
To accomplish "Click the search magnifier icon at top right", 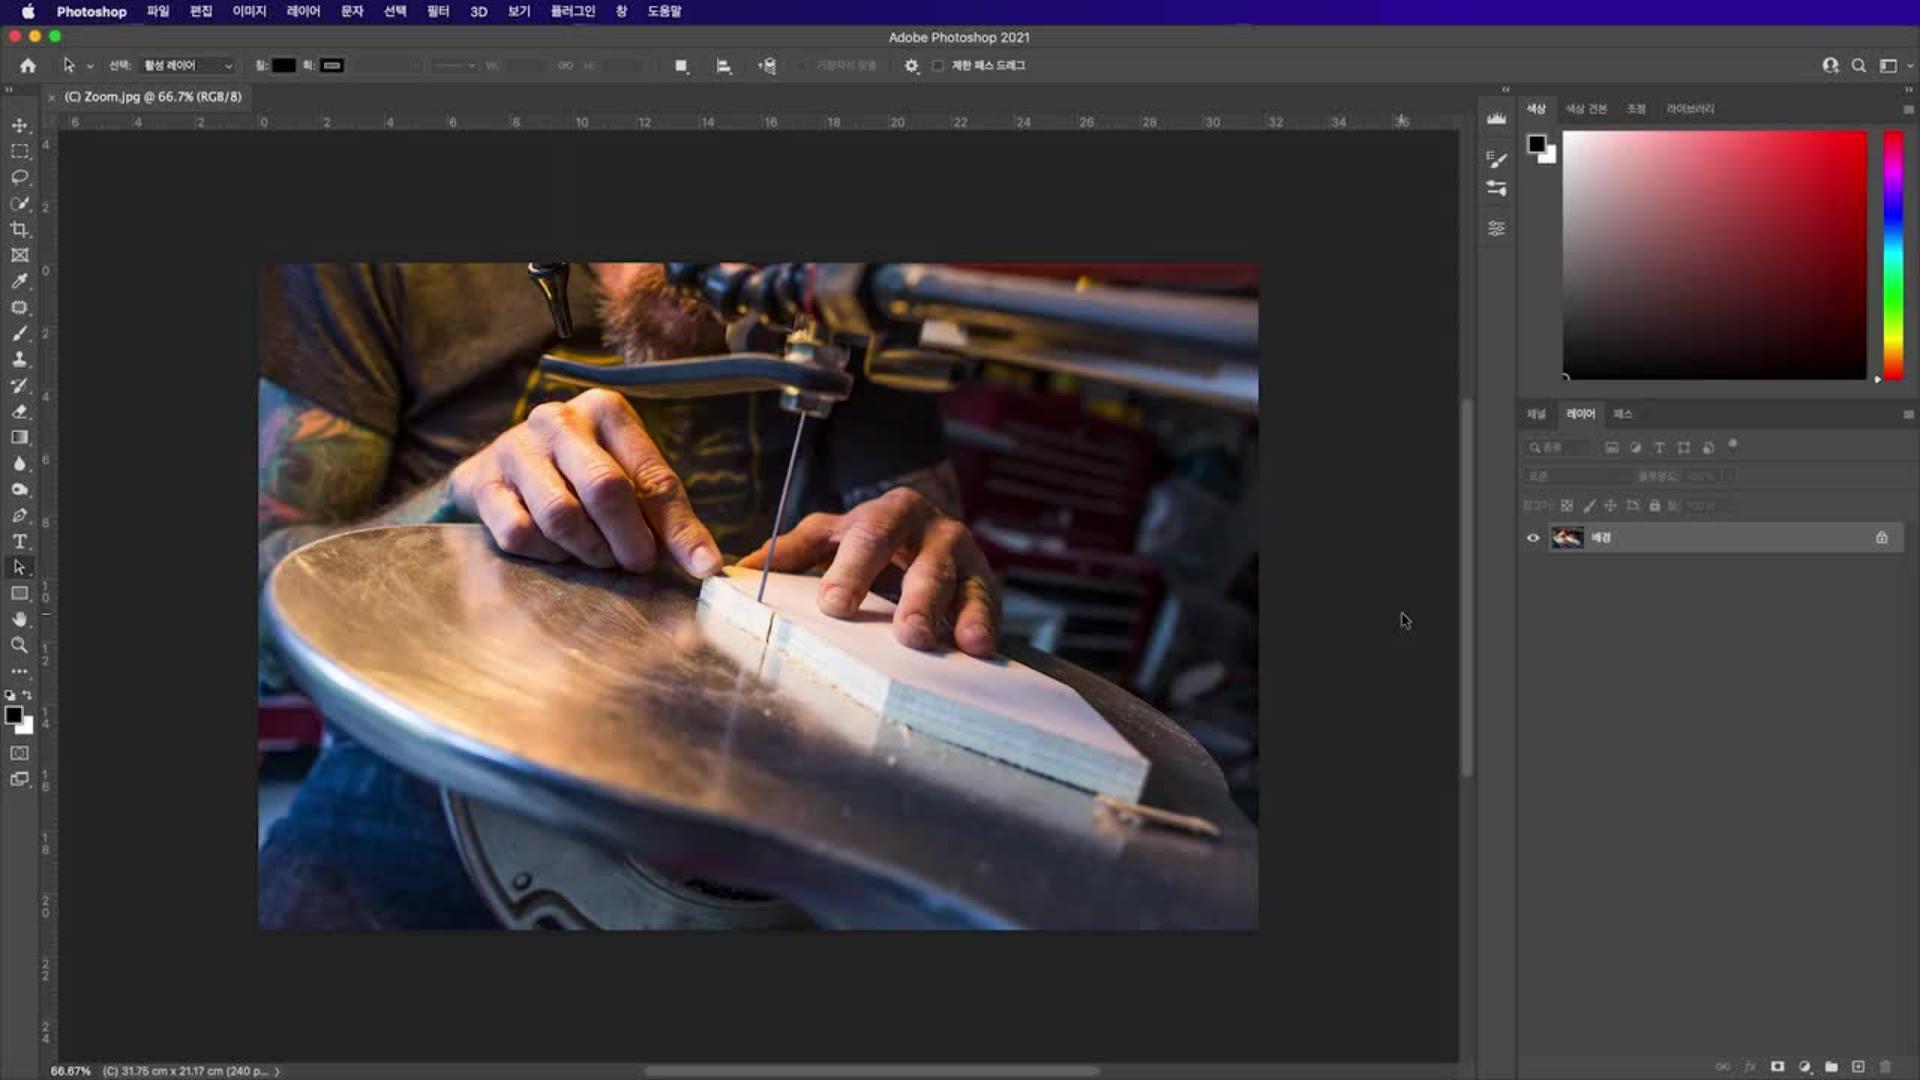I will coord(1858,66).
